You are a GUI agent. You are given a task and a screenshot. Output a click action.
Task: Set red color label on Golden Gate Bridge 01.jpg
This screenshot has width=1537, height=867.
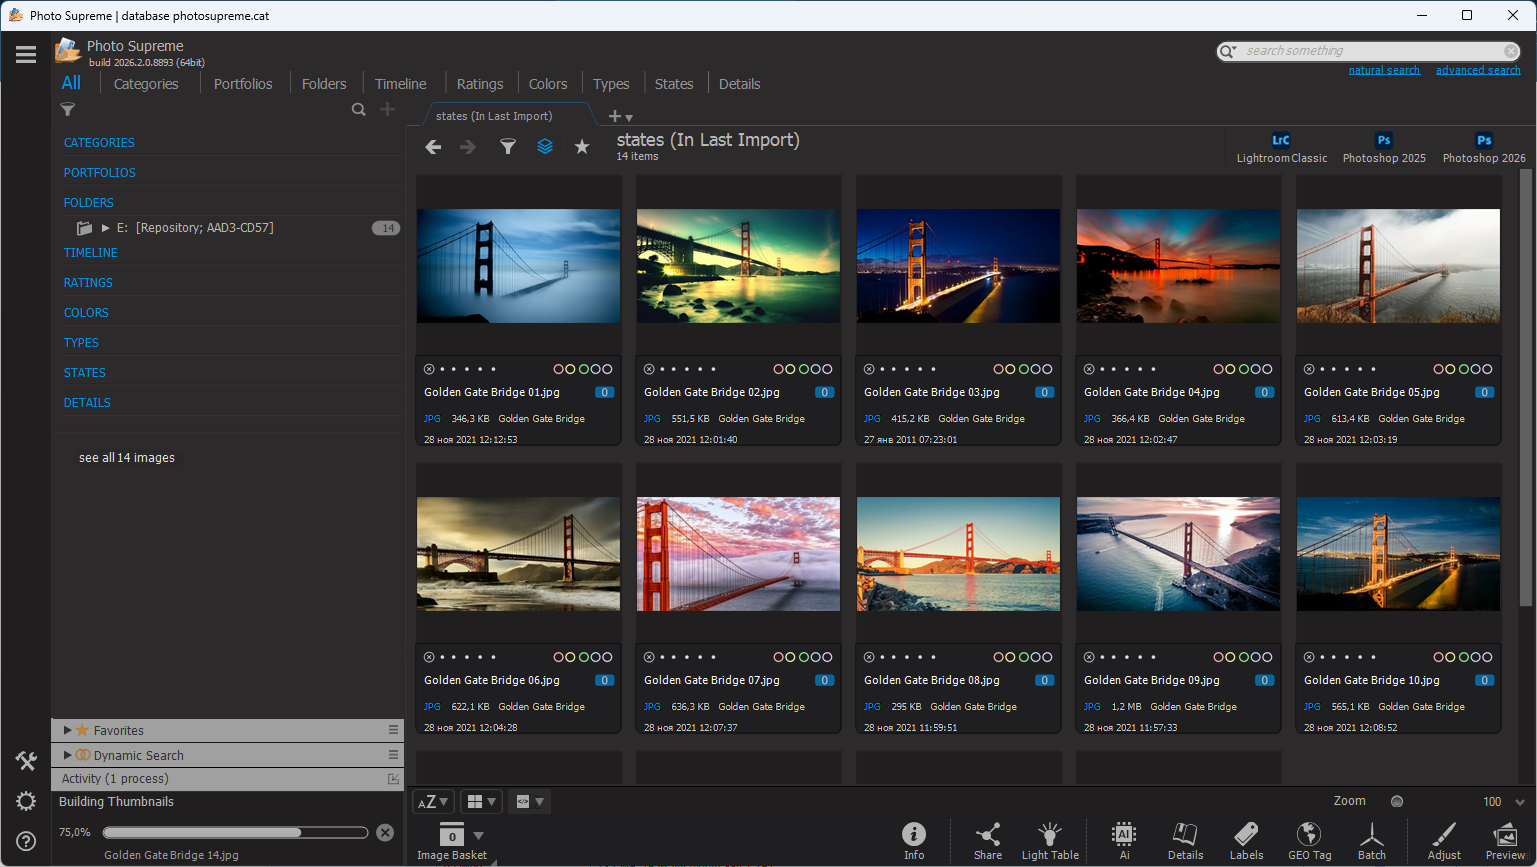tap(559, 369)
